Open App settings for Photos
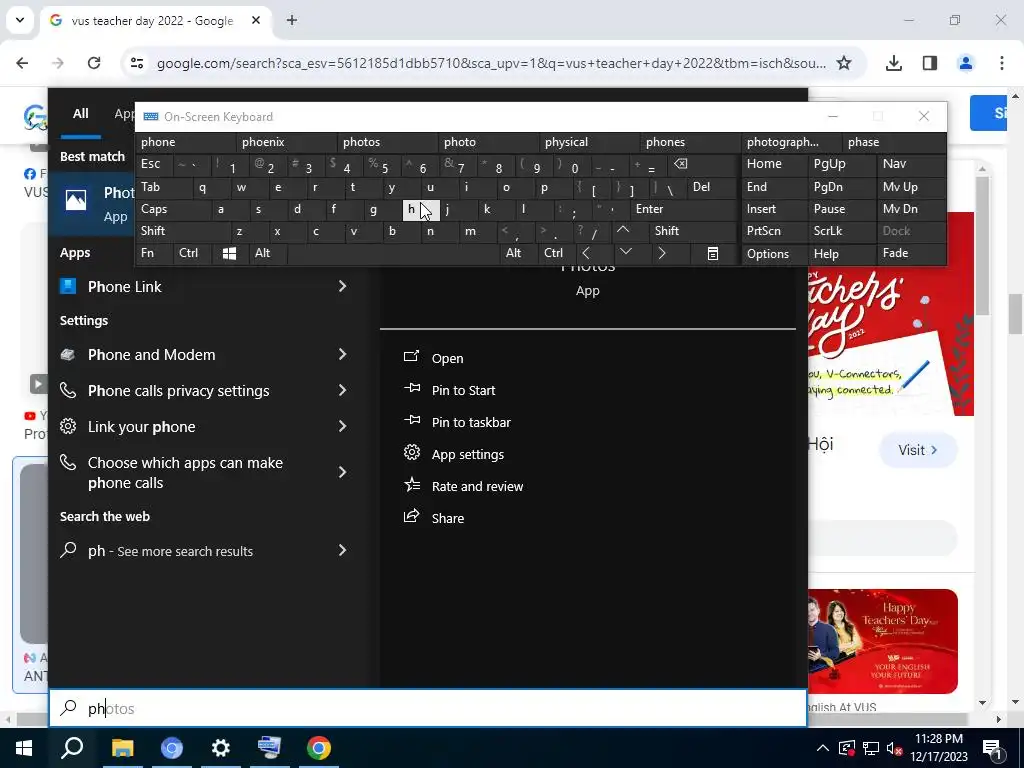 click(x=468, y=454)
